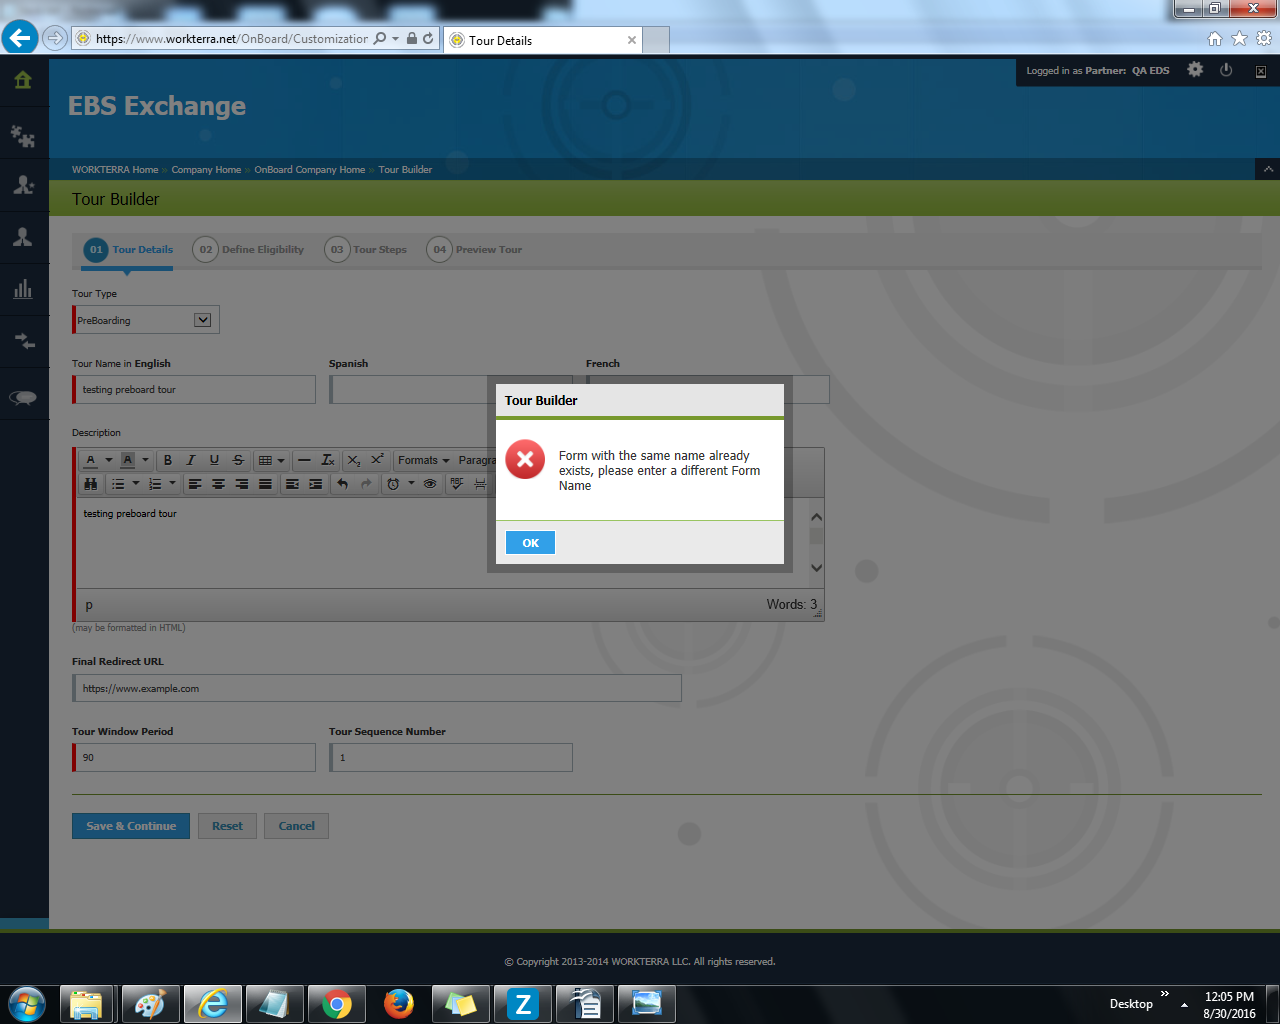Click the Tour Sequence Number field
The width and height of the screenshot is (1280, 1024).
[451, 757]
